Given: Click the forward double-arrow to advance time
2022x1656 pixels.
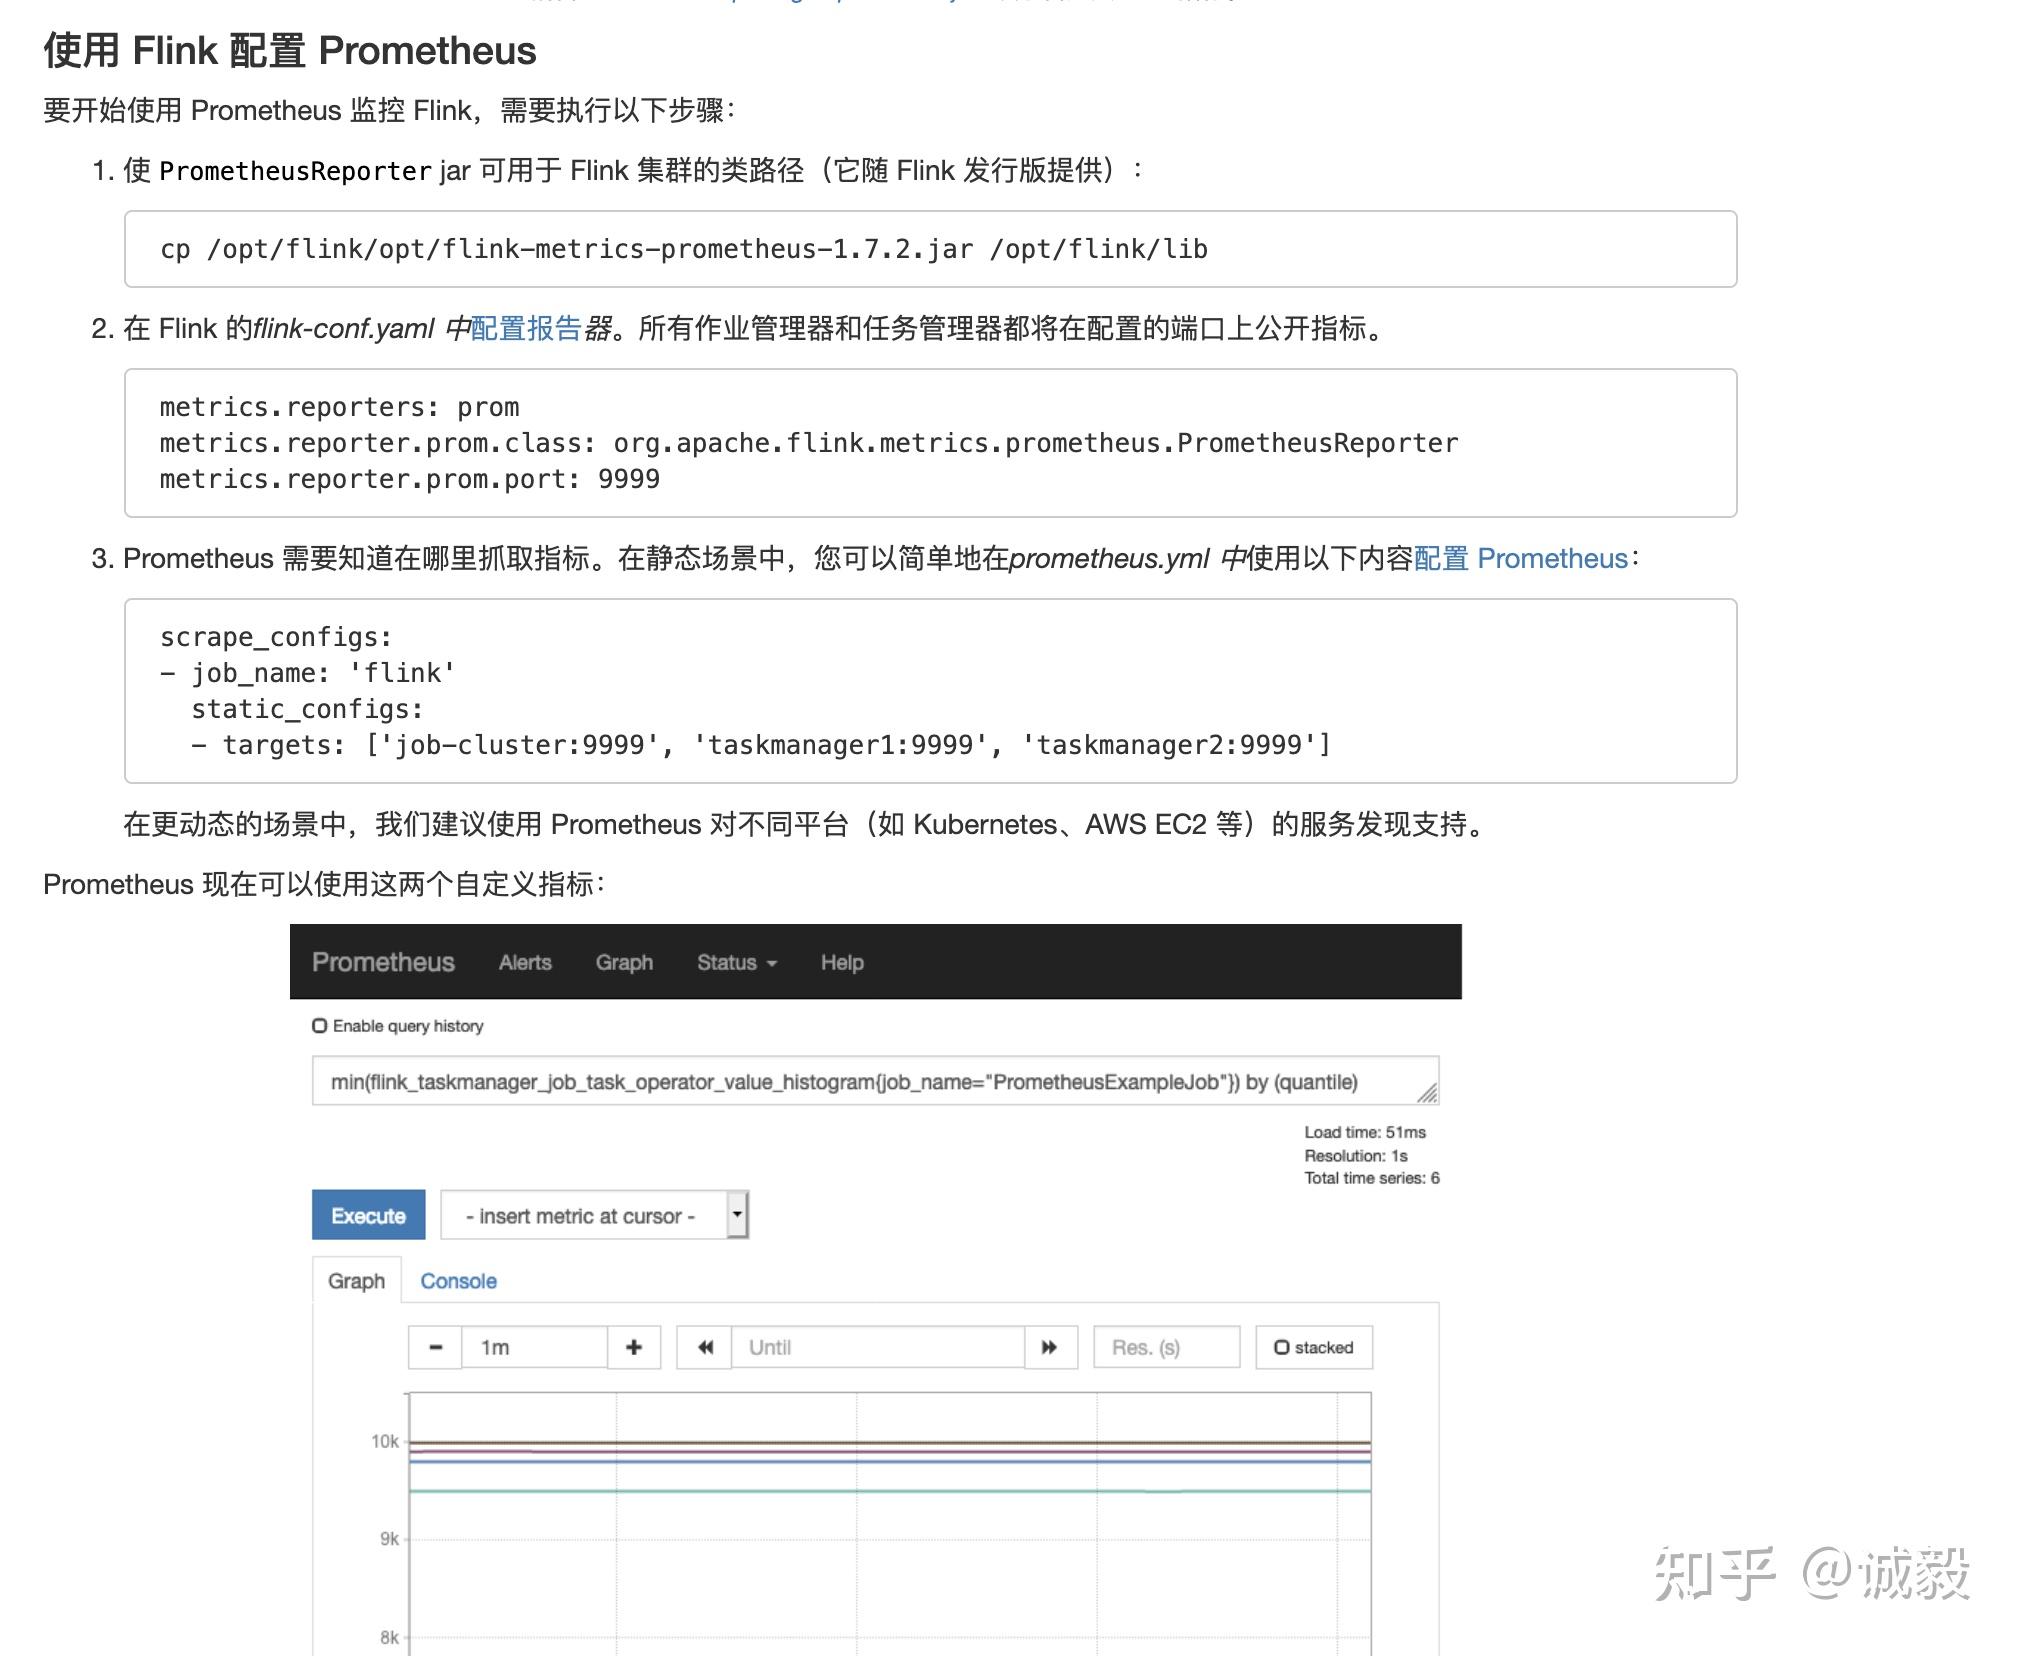Looking at the screenshot, I should pyautogui.click(x=1049, y=1347).
